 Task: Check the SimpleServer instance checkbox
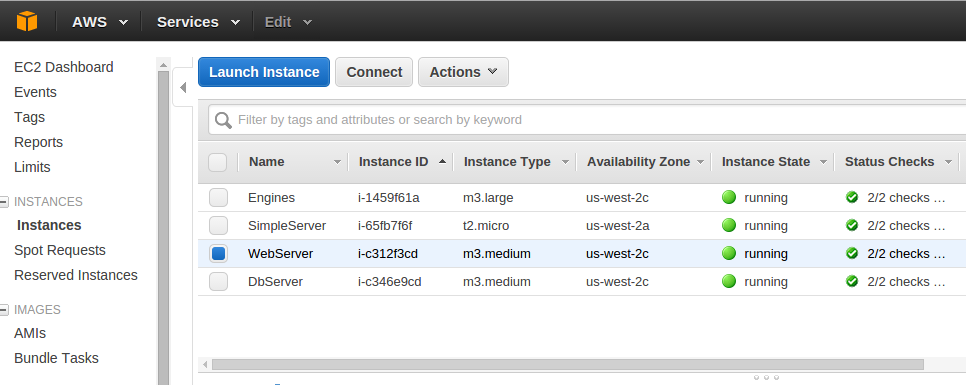[x=218, y=225]
